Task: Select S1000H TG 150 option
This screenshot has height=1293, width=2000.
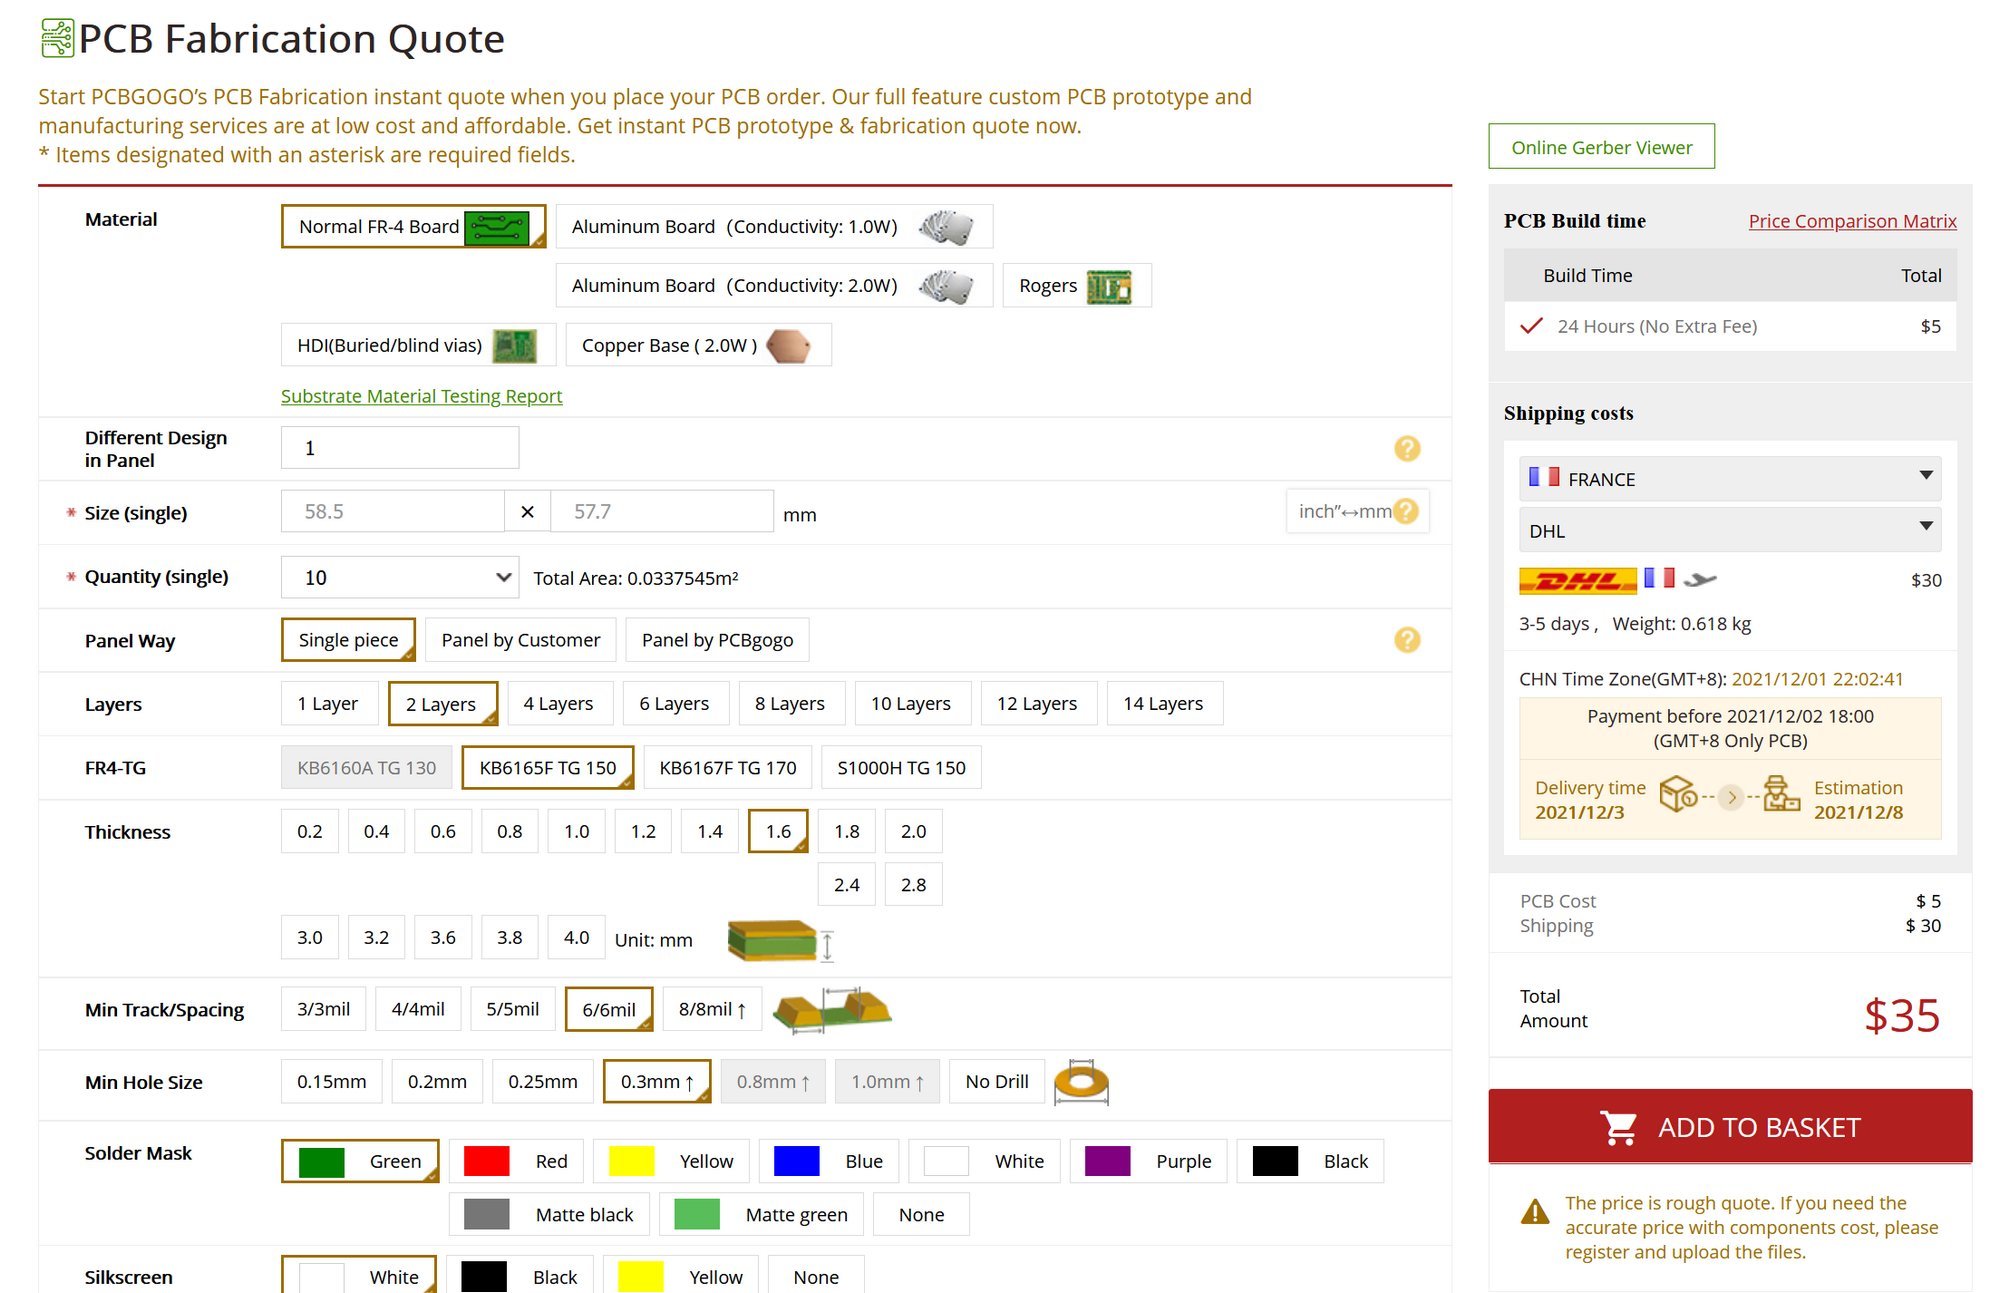Action: 902,768
